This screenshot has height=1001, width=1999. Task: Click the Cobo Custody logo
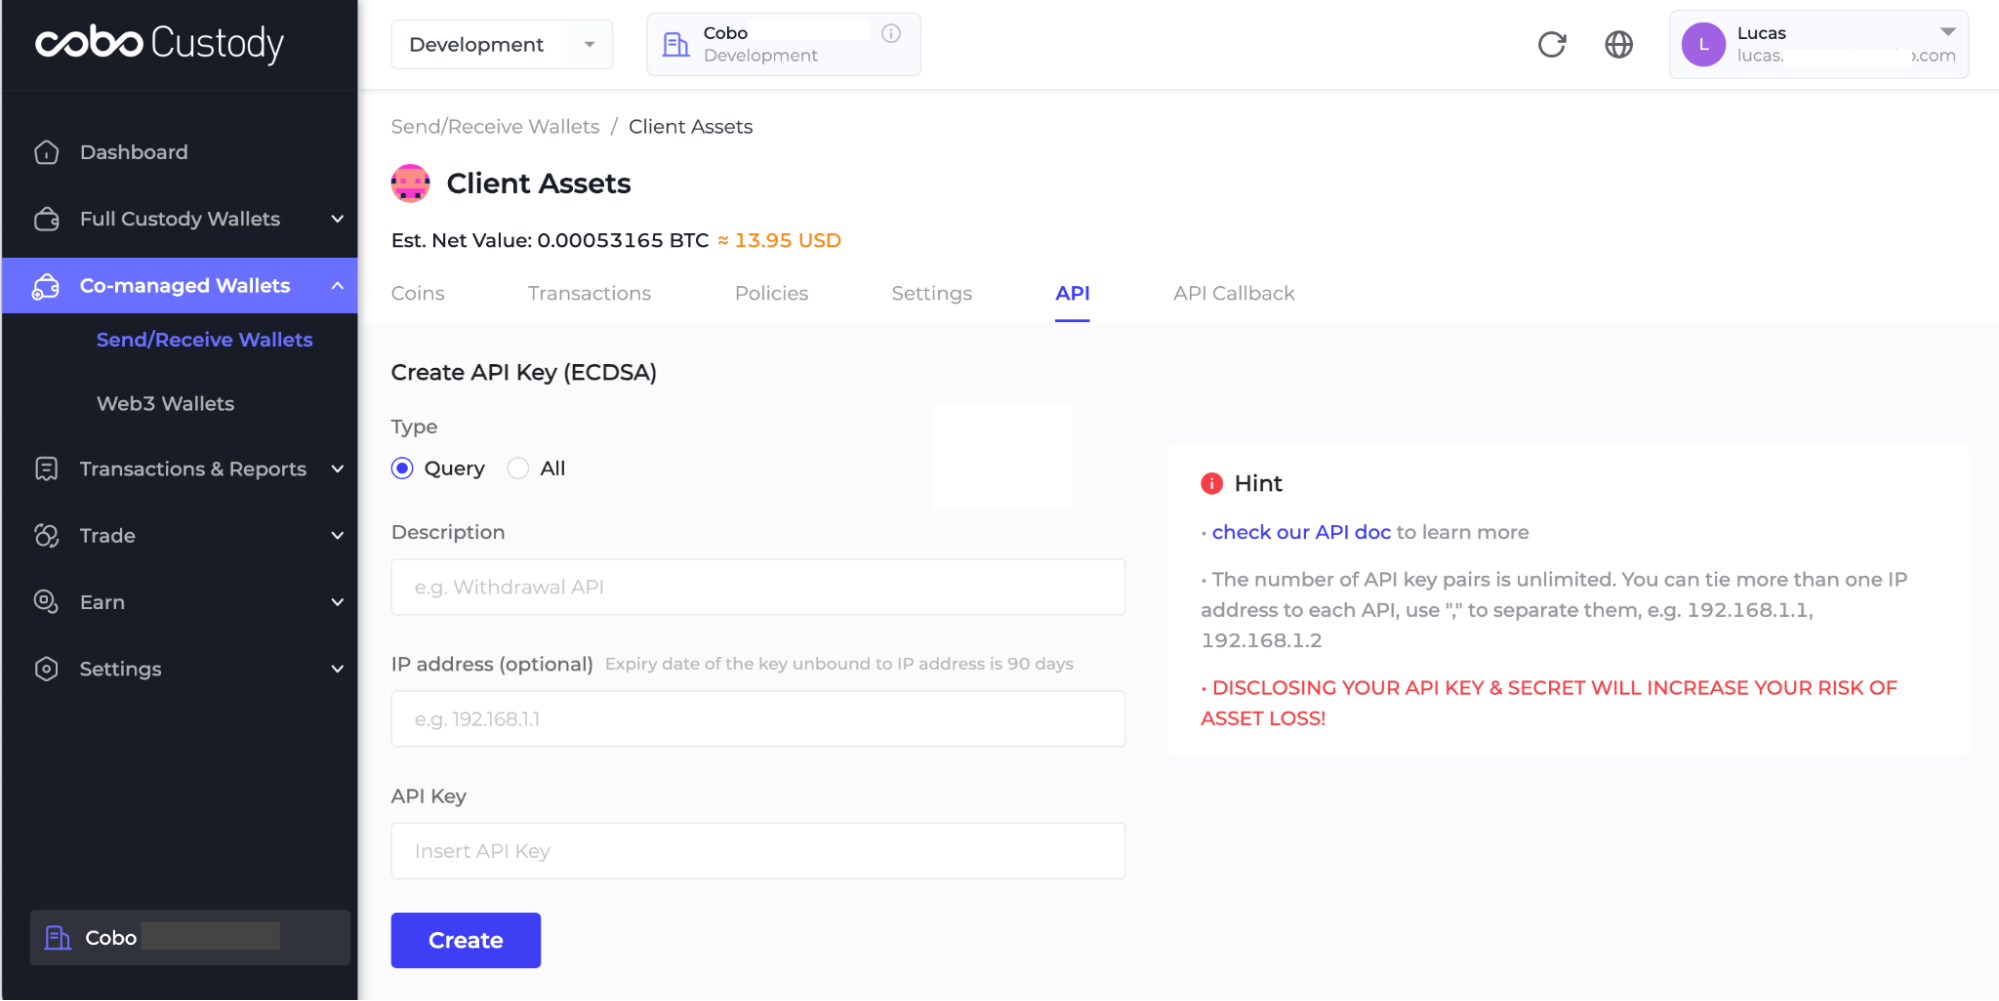(x=160, y=43)
